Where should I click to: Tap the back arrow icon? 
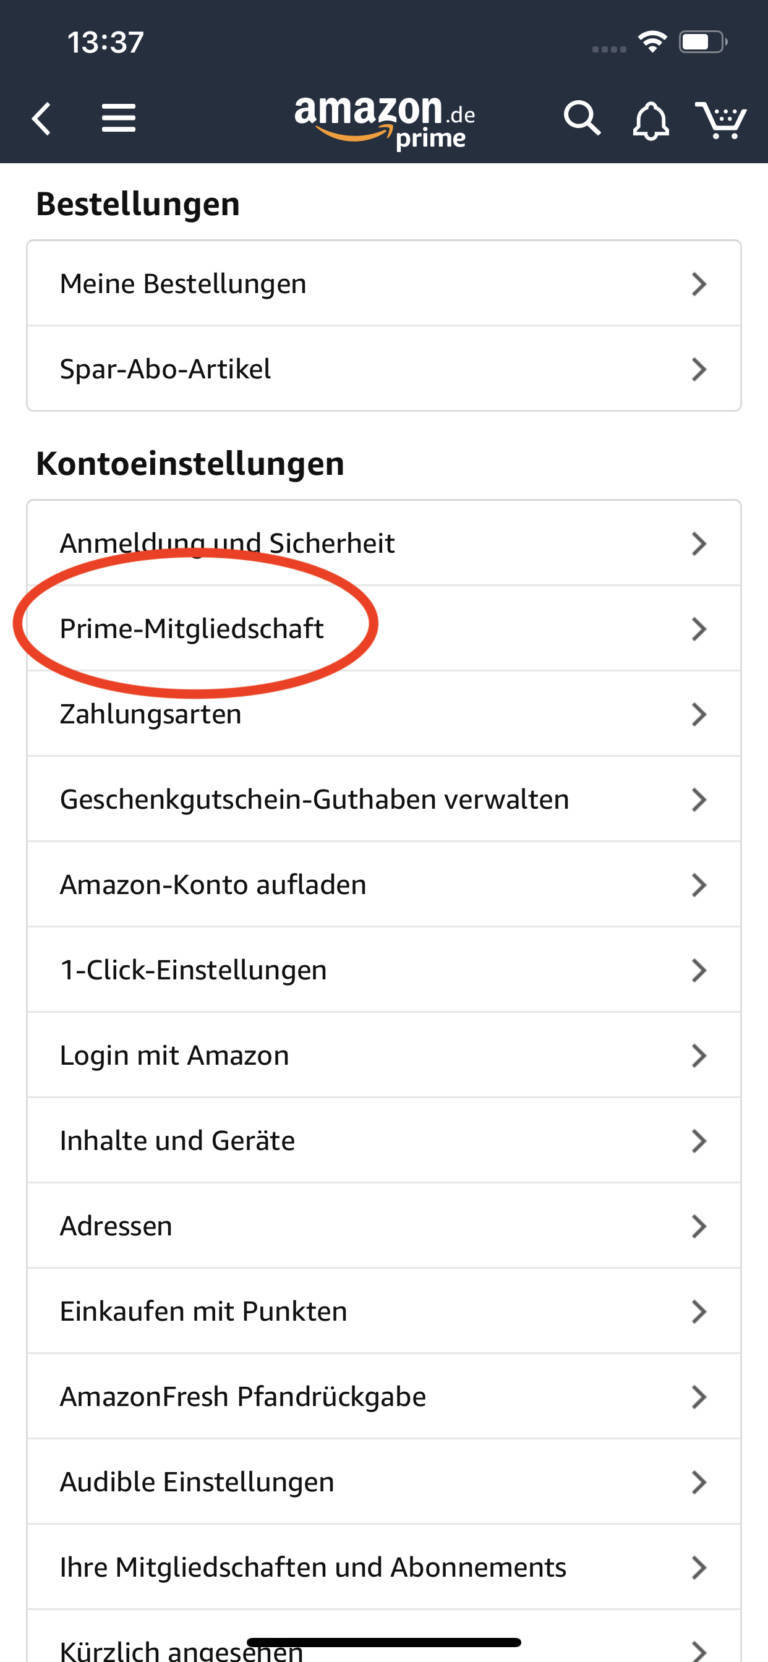point(41,119)
